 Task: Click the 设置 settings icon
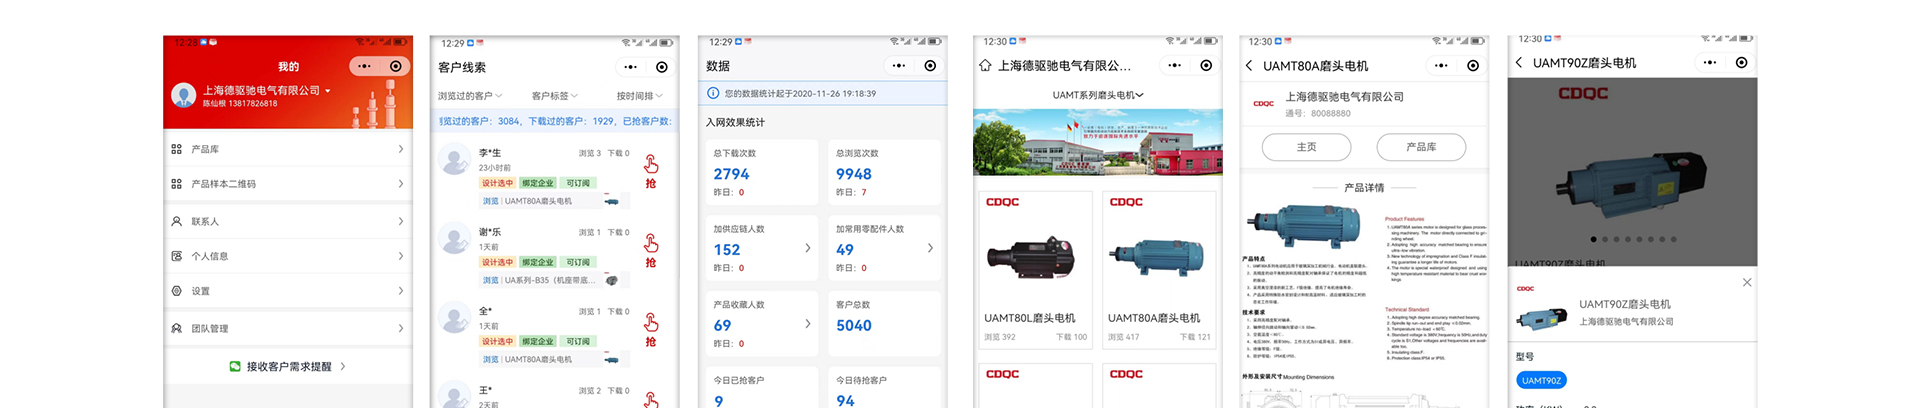(177, 291)
